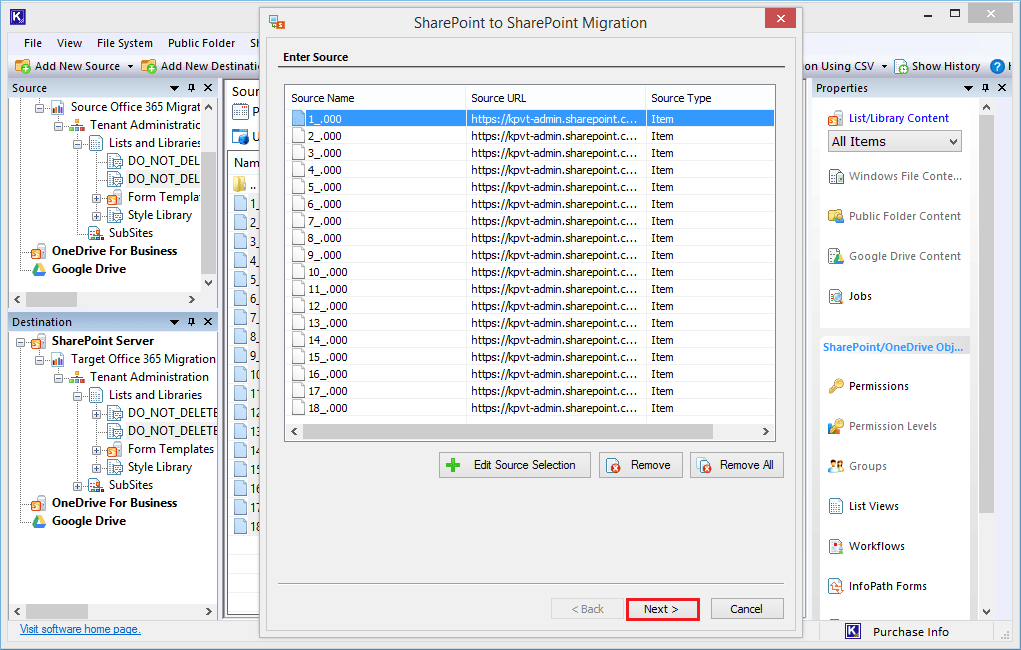Viewport: 1021px width, 650px height.
Task: Open the Source panel options dropdown arrow
Action: (x=174, y=88)
